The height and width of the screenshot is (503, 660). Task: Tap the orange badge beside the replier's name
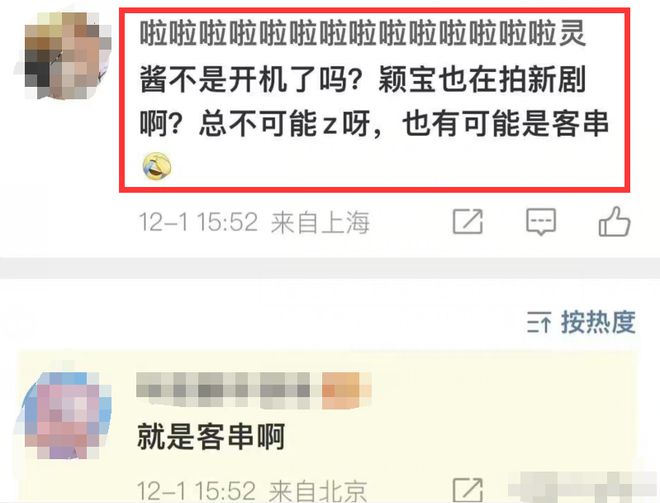[x=346, y=390]
